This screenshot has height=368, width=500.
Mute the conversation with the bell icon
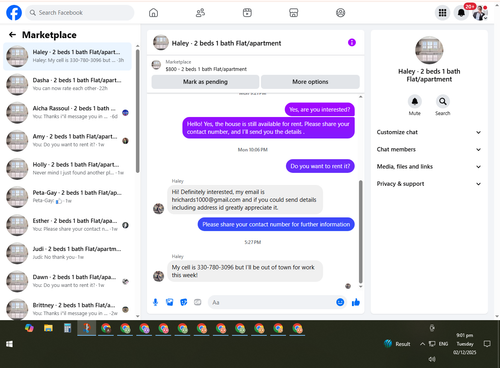[415, 101]
